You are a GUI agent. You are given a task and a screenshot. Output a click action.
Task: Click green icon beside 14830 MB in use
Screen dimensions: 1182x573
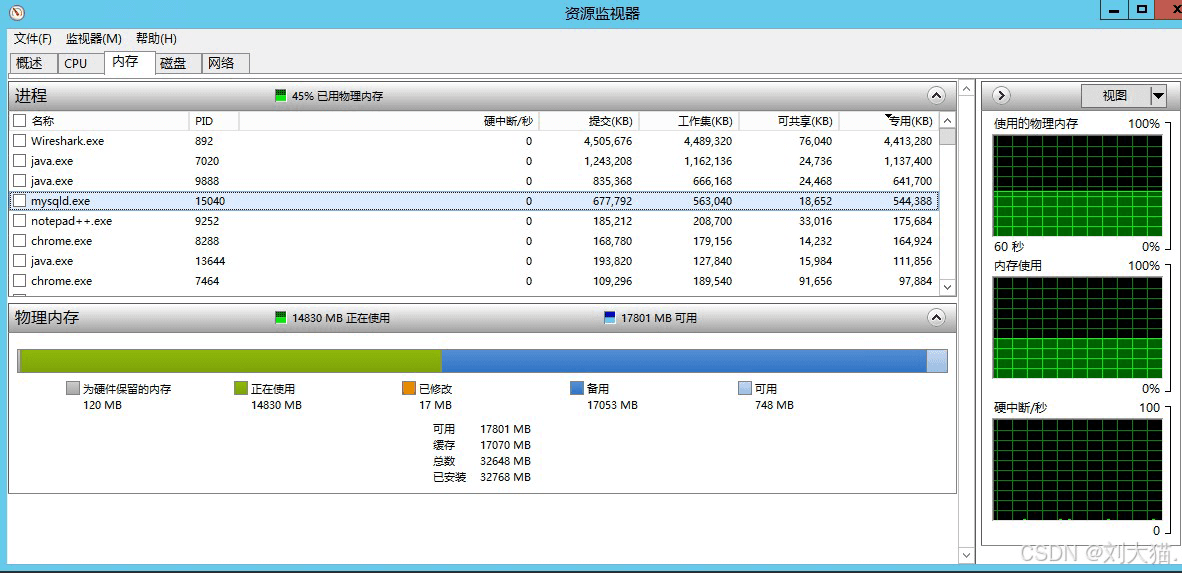tap(281, 318)
